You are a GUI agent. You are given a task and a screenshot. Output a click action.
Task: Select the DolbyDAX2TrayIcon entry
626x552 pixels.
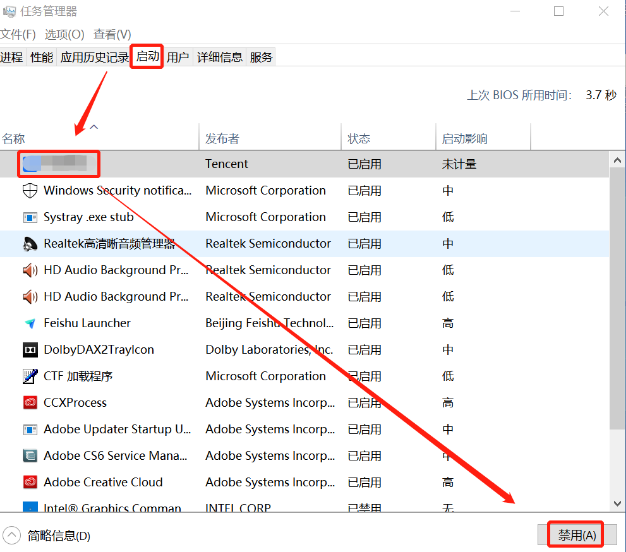(99, 350)
